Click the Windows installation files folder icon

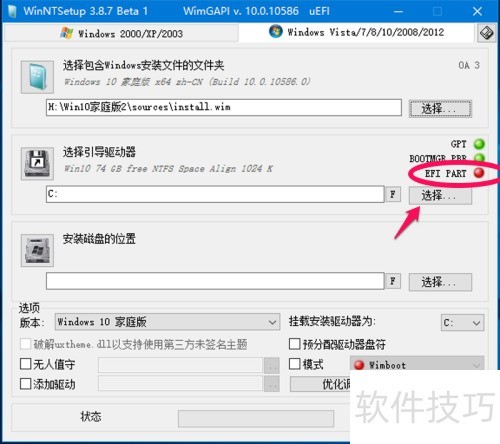[x=37, y=77]
